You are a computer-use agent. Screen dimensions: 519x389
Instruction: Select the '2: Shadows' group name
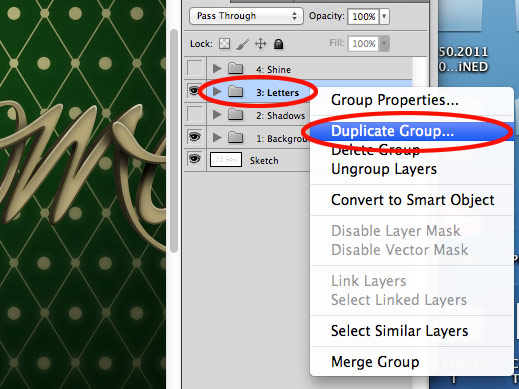point(280,115)
